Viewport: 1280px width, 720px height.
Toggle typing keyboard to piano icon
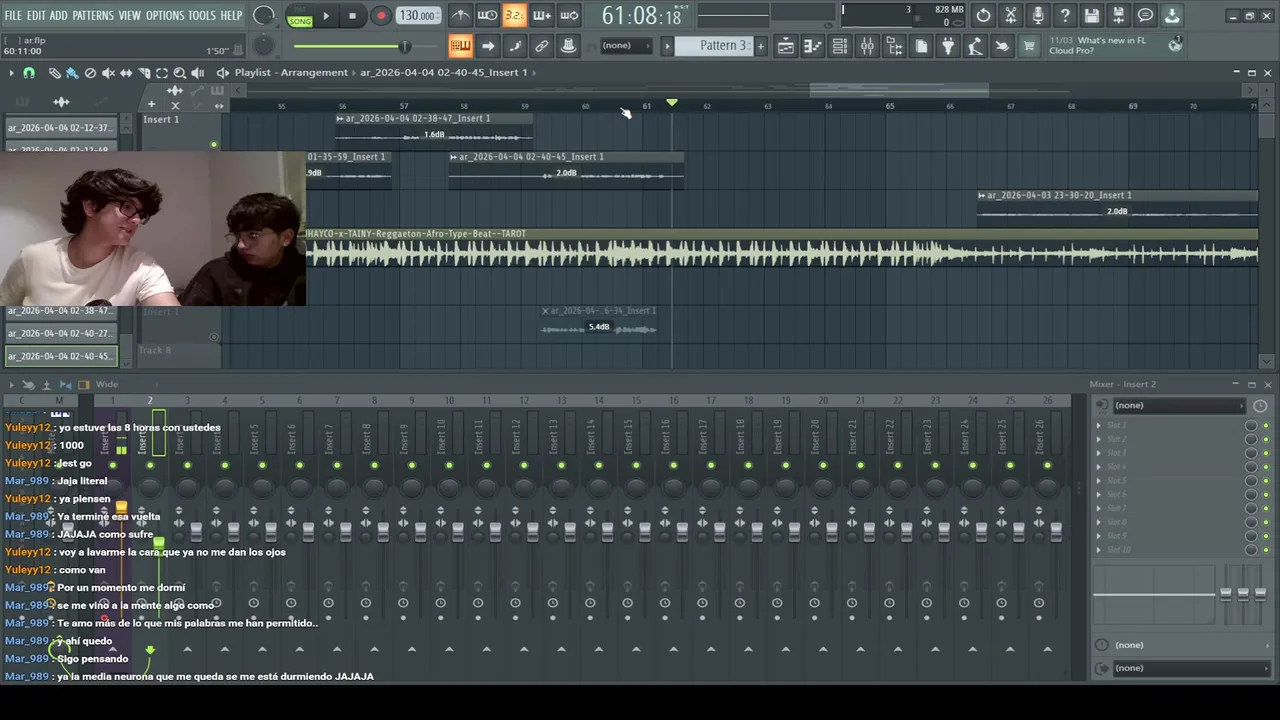(x=460, y=45)
